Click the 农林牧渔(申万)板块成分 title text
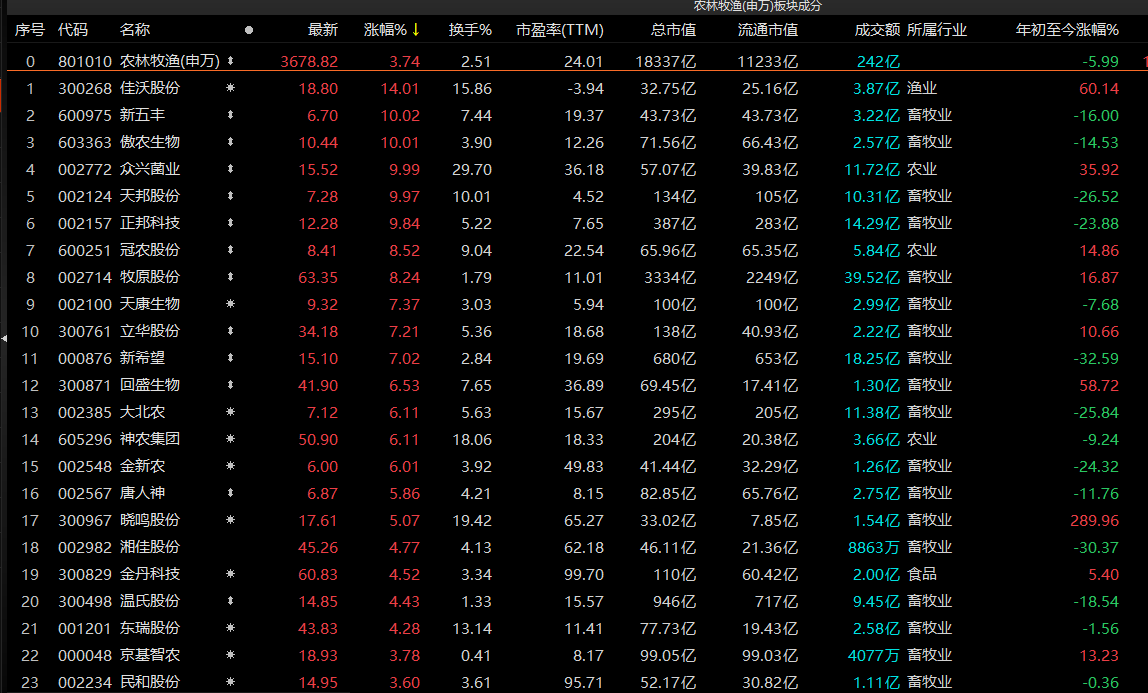 (x=758, y=6)
